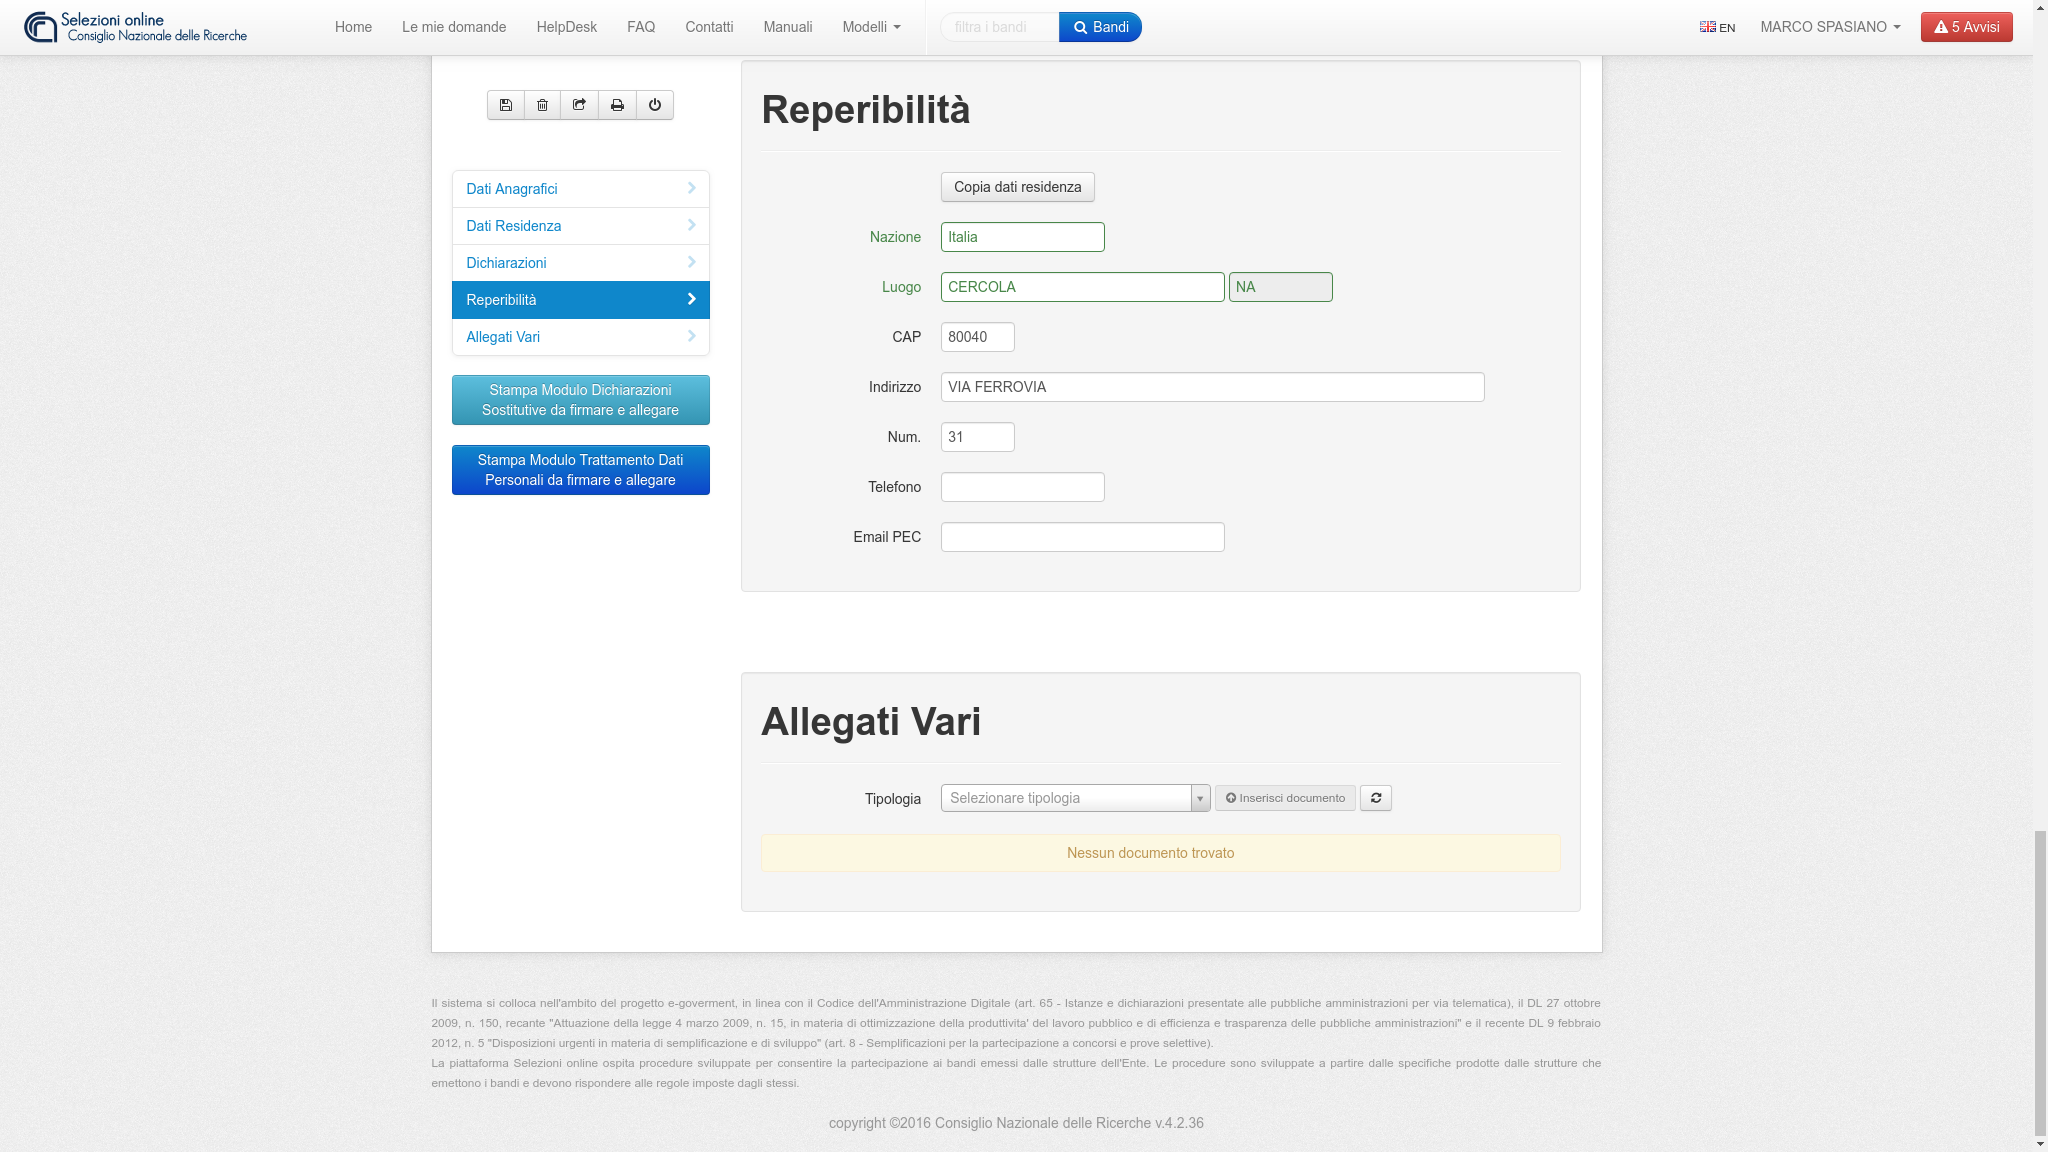Click the Selezioni online CNR logo
This screenshot has height=1152, width=2048.
pos(136,27)
